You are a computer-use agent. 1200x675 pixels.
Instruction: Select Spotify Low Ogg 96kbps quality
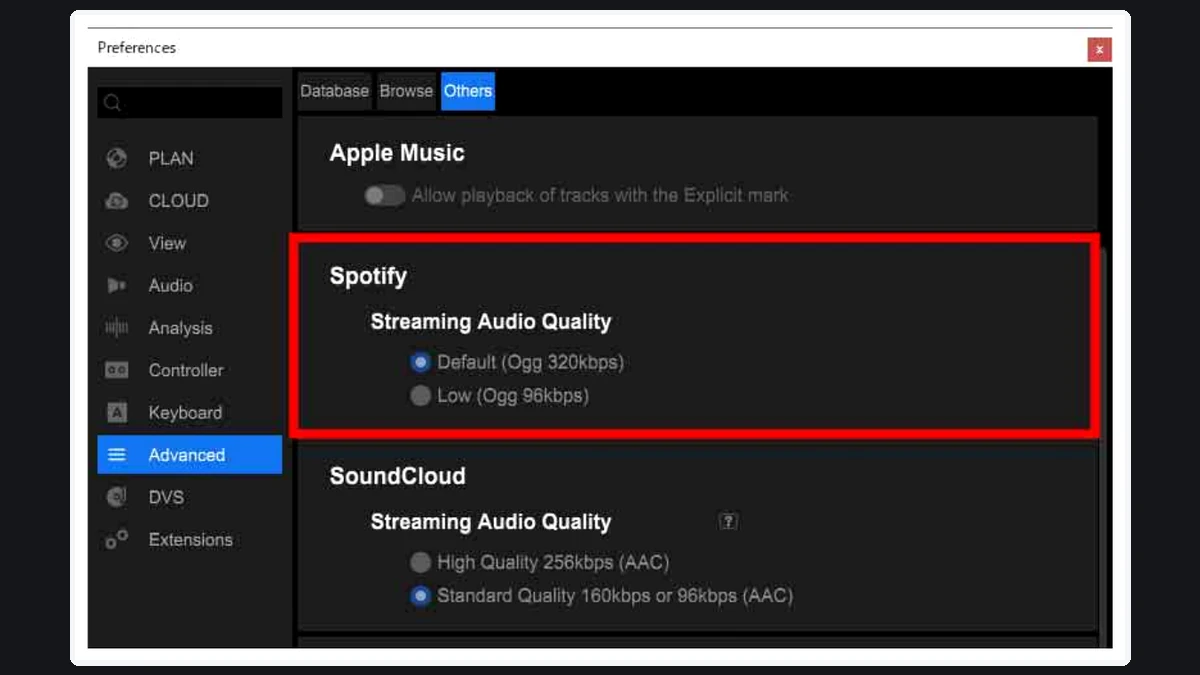tap(421, 396)
